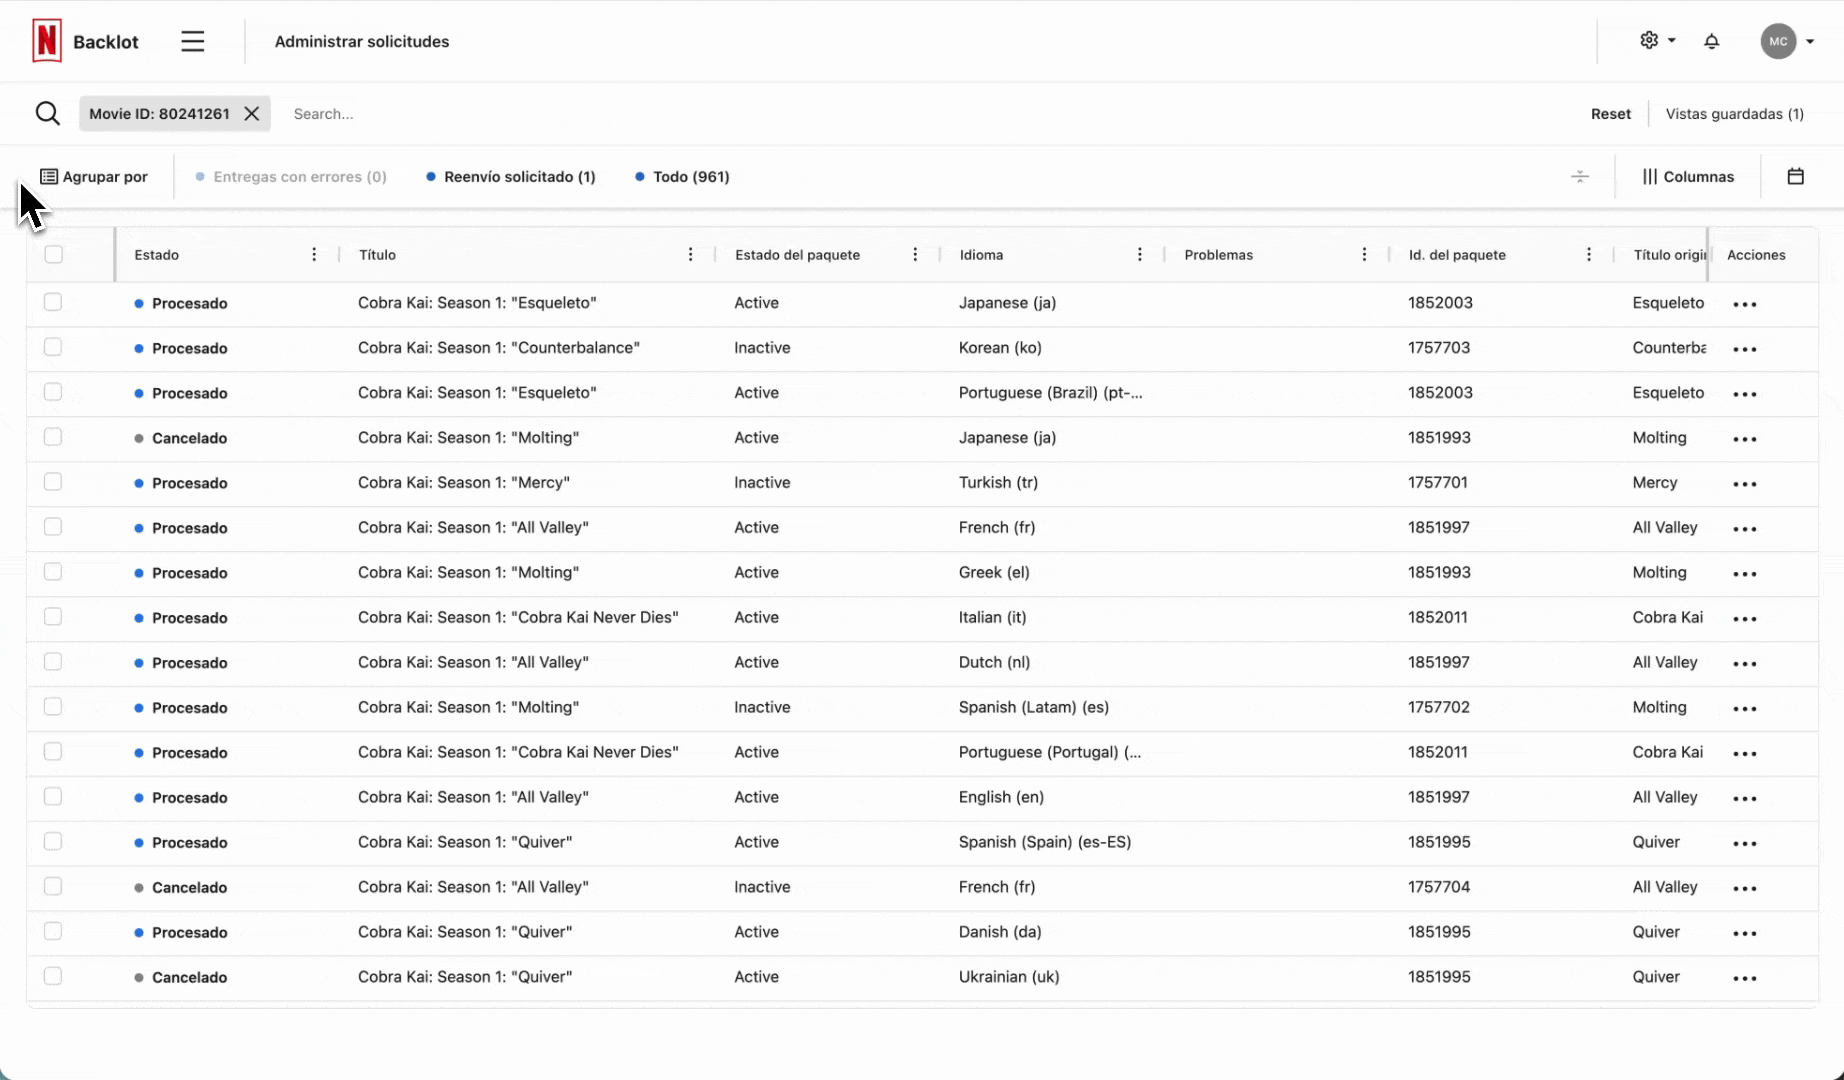1844x1080 pixels.
Task: Open the calendar date filter icon
Action: click(1795, 177)
